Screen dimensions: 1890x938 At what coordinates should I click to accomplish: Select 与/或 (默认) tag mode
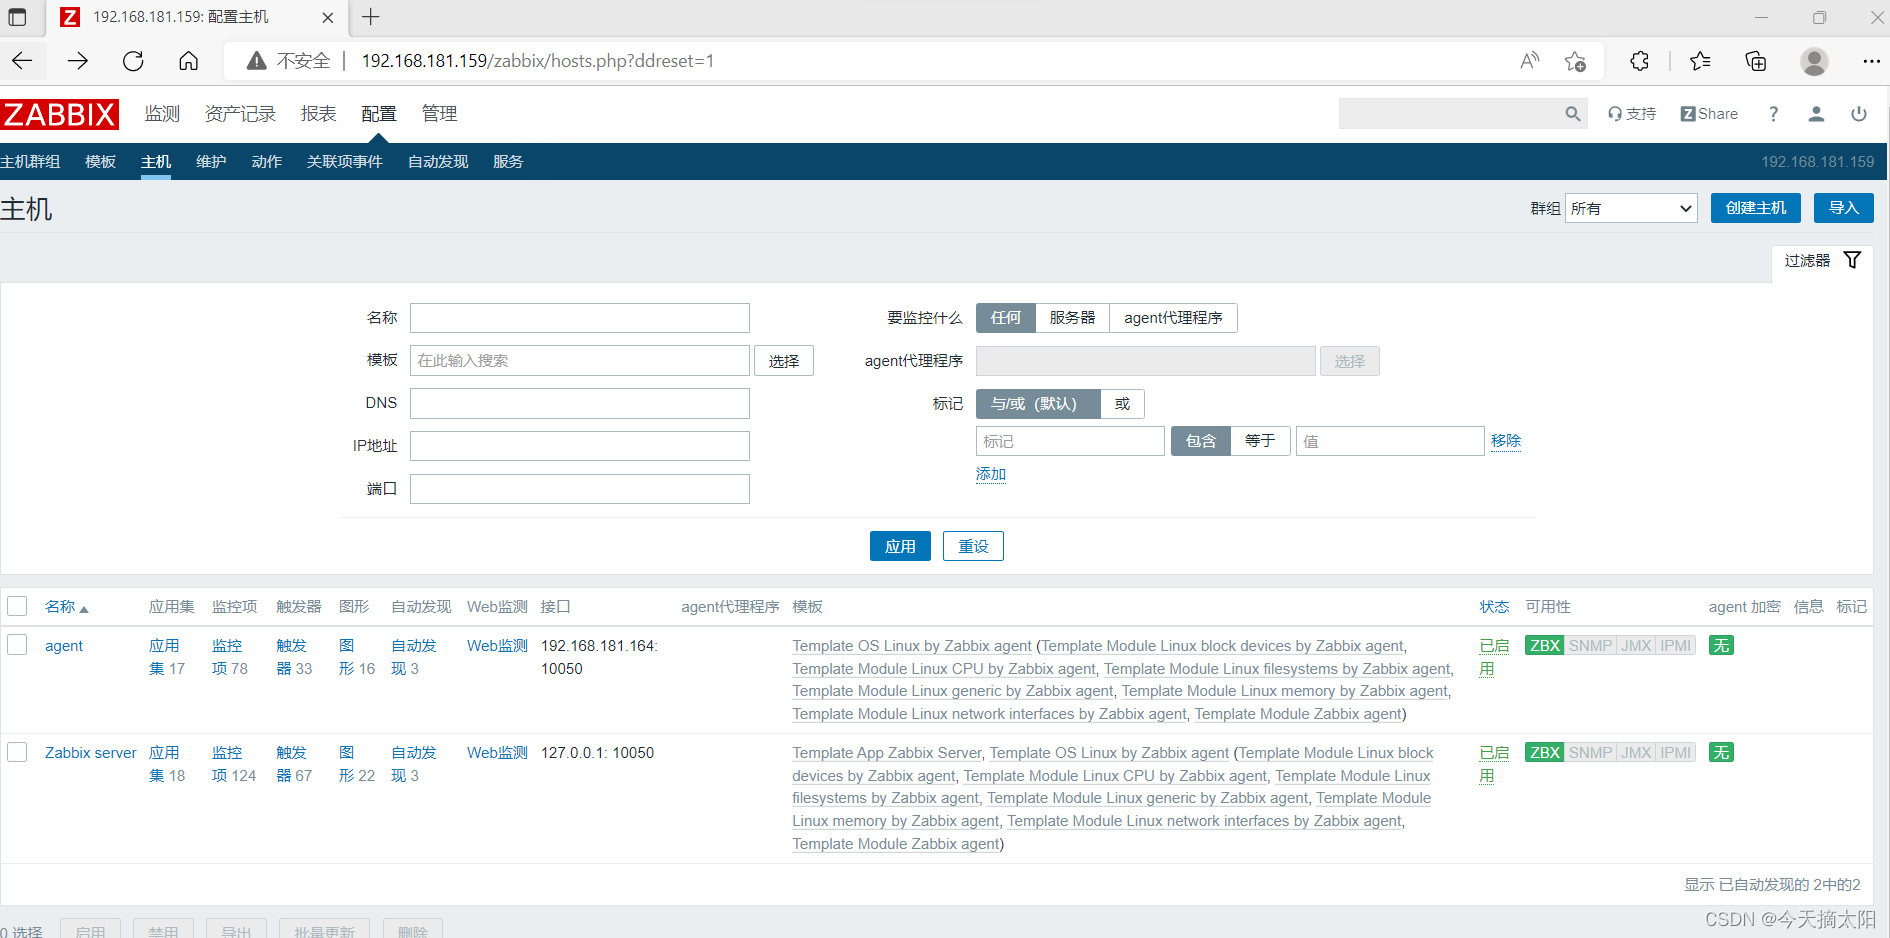pyautogui.click(x=1037, y=404)
